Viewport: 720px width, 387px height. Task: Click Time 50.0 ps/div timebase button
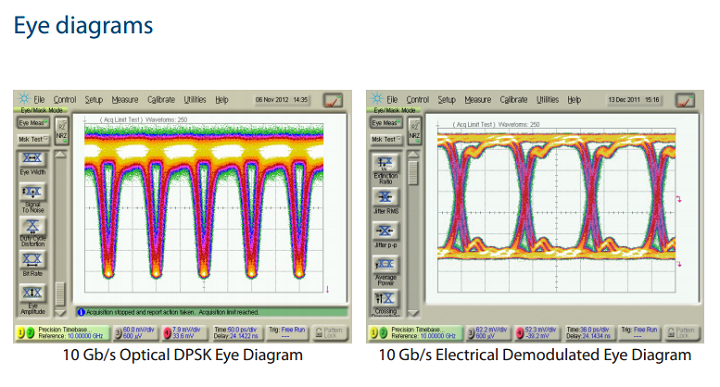coord(237,333)
